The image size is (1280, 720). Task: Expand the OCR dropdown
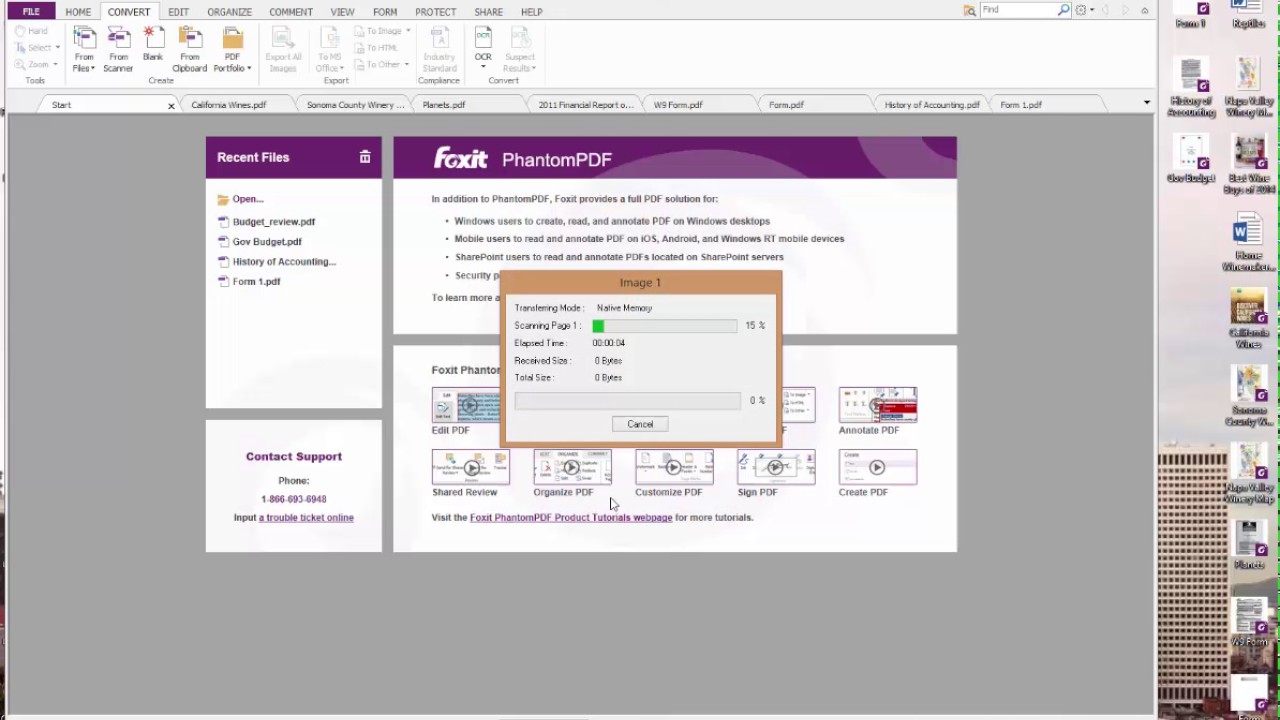[x=483, y=65]
